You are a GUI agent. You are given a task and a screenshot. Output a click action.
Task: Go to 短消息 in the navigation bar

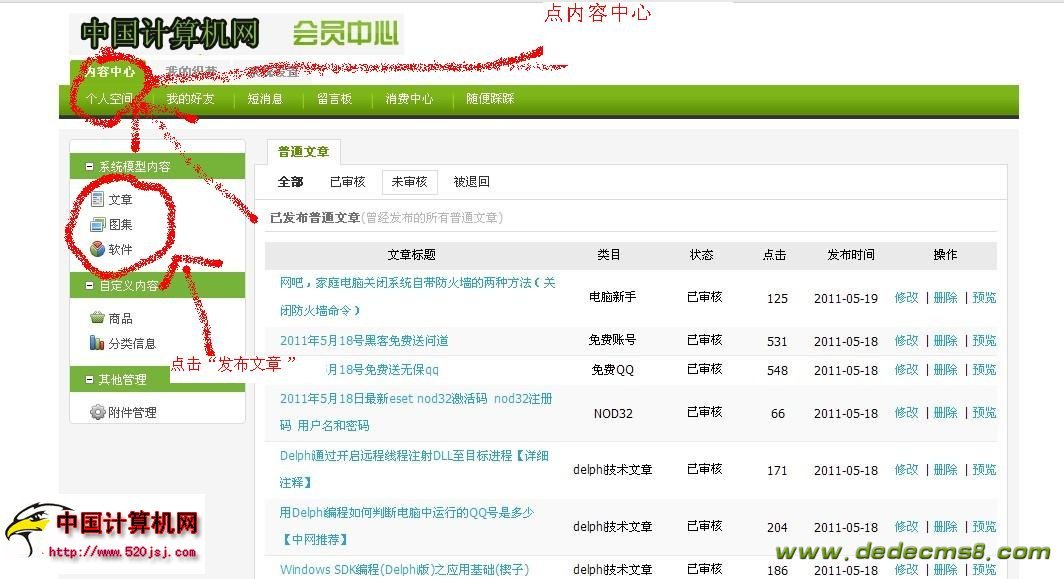pyautogui.click(x=265, y=99)
